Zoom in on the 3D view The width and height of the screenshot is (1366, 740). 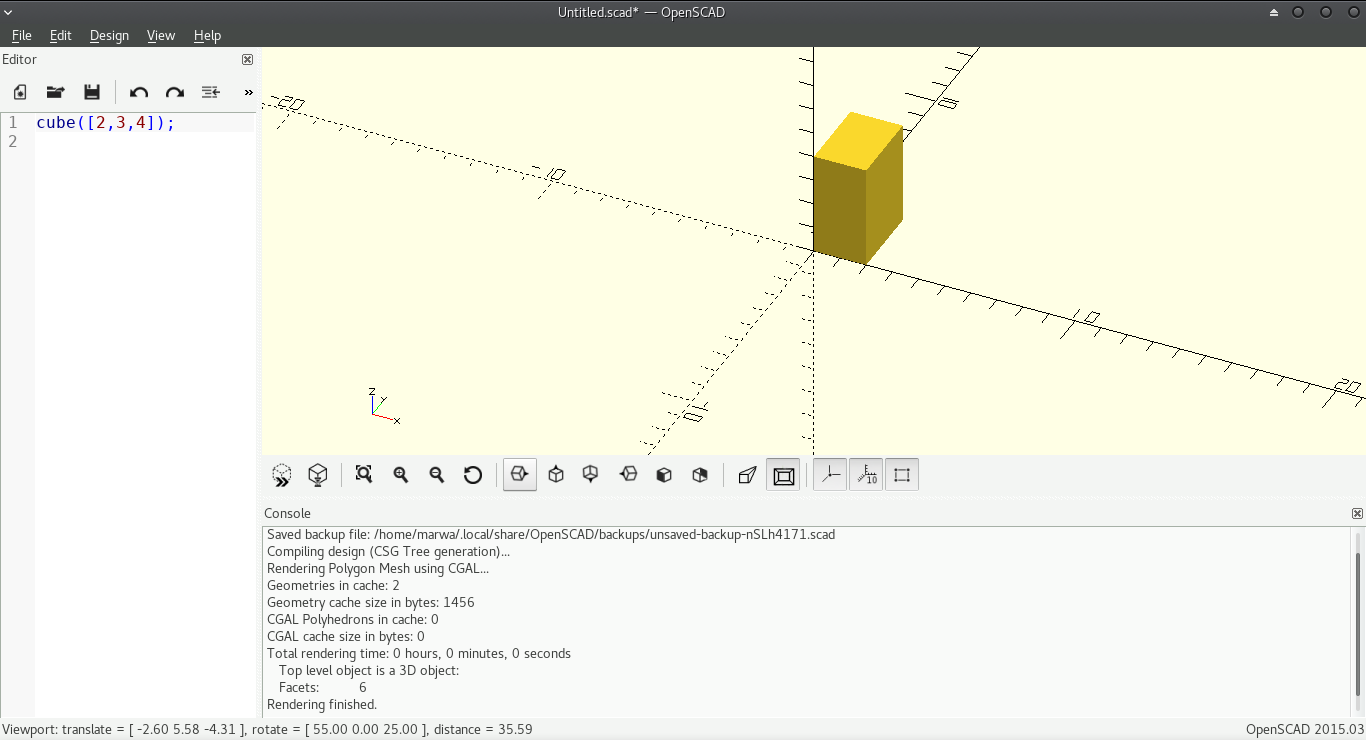pyautogui.click(x=401, y=475)
